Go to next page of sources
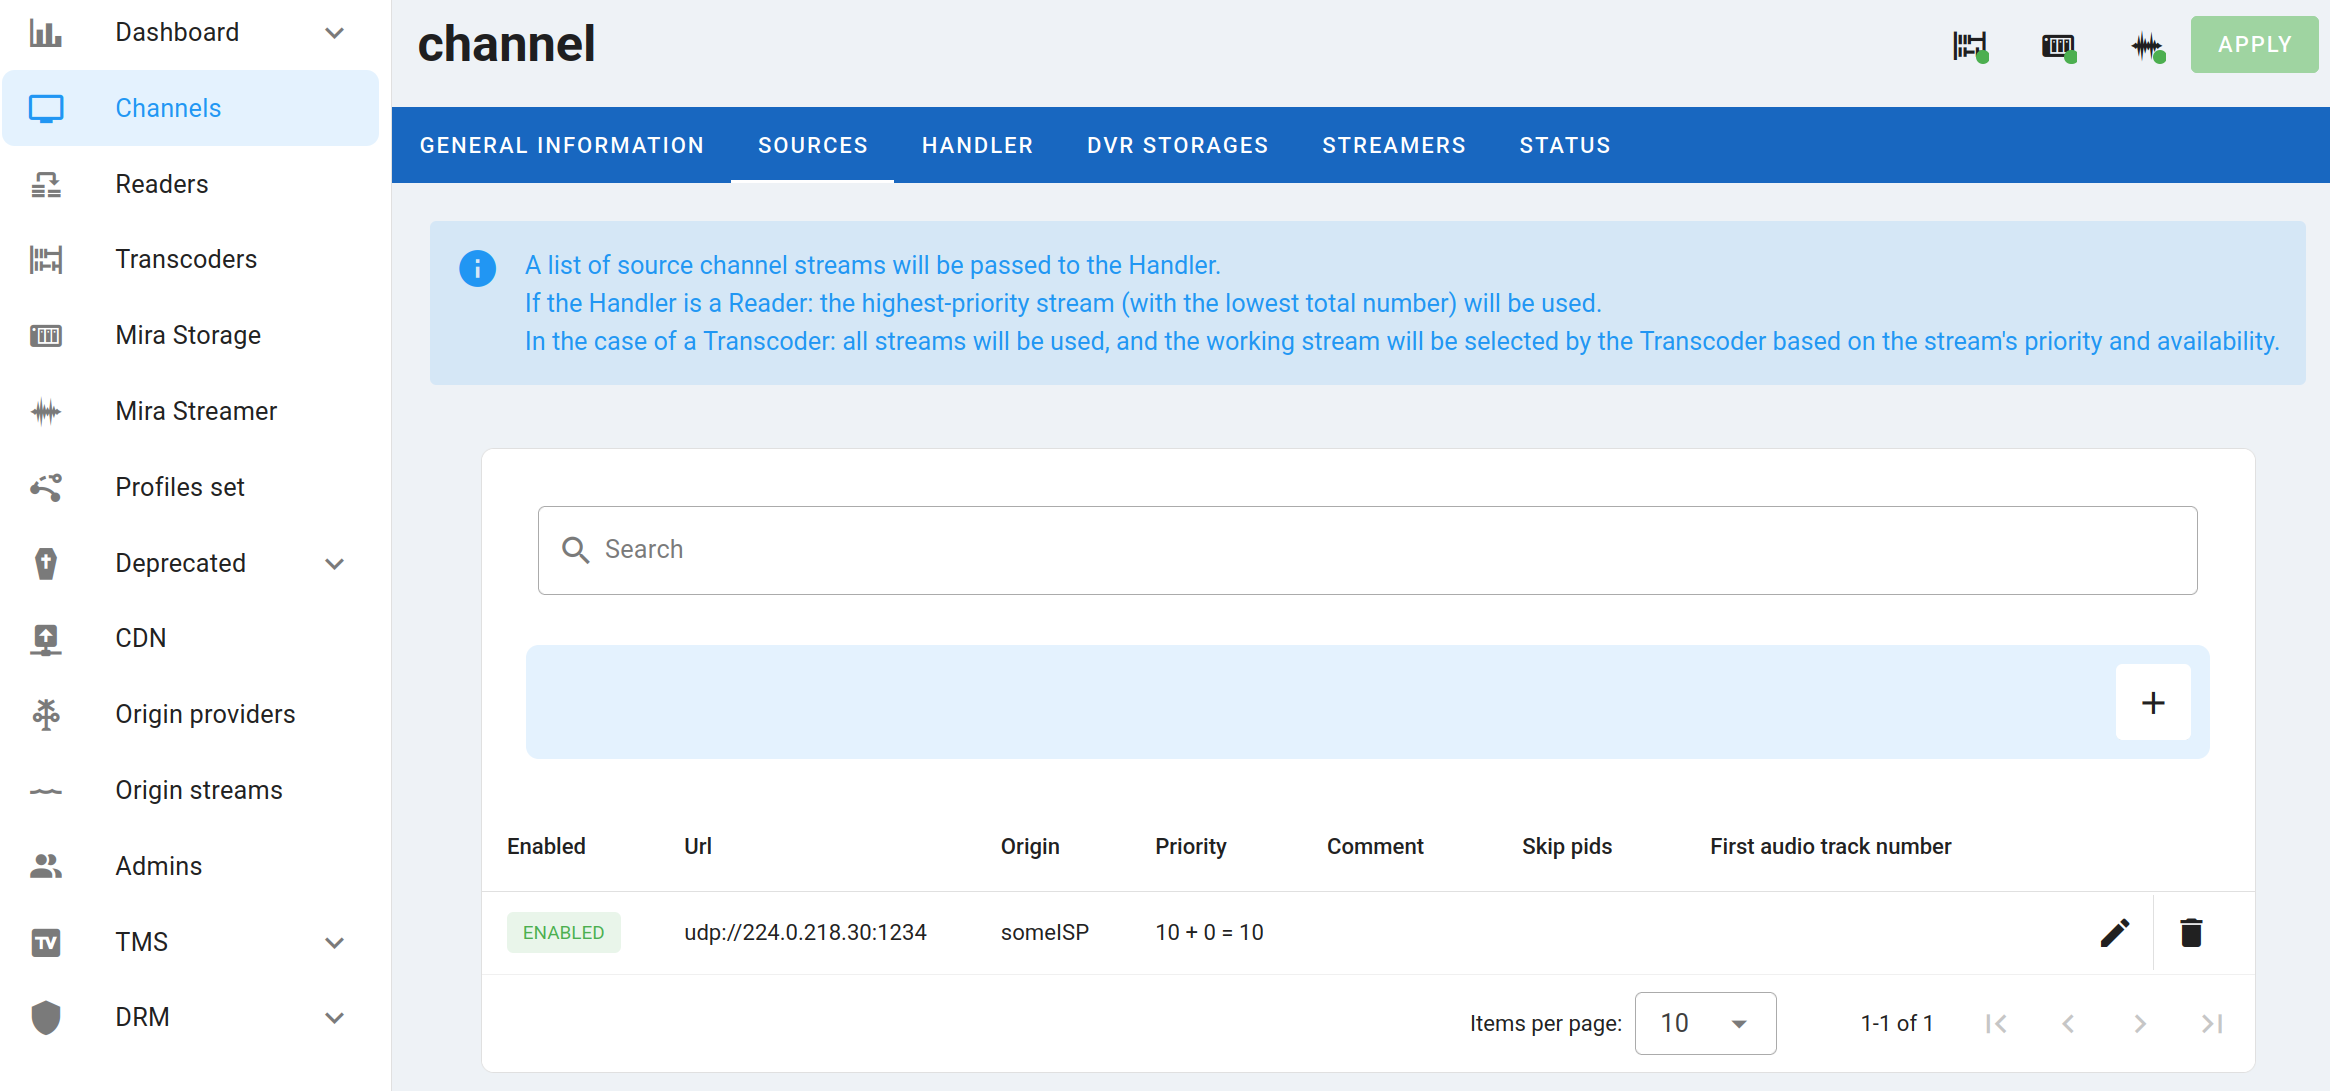Viewport: 2330px width, 1091px height. tap(2139, 1024)
